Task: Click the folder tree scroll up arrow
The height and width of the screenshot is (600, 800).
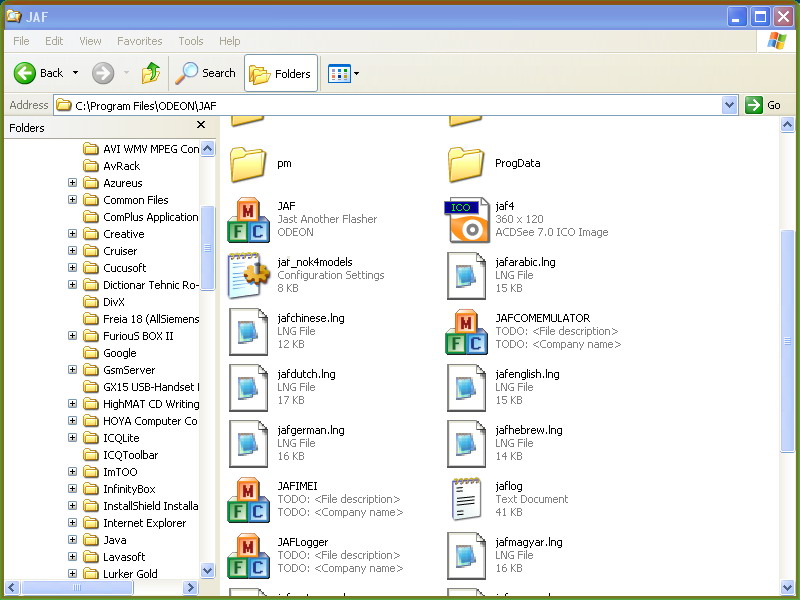Action: point(208,148)
